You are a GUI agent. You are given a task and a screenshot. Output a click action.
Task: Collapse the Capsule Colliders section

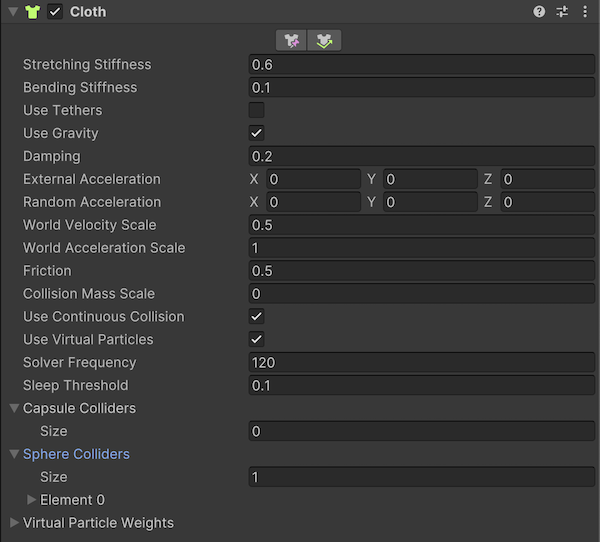point(14,408)
